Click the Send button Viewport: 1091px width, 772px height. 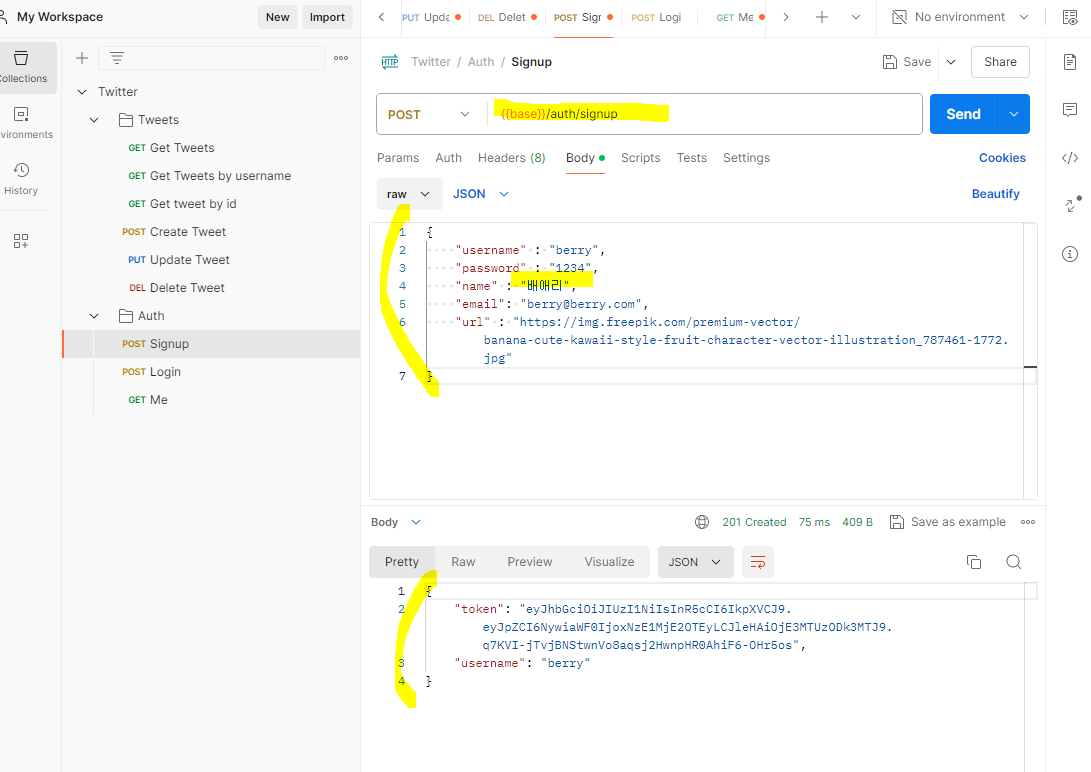click(x=964, y=114)
